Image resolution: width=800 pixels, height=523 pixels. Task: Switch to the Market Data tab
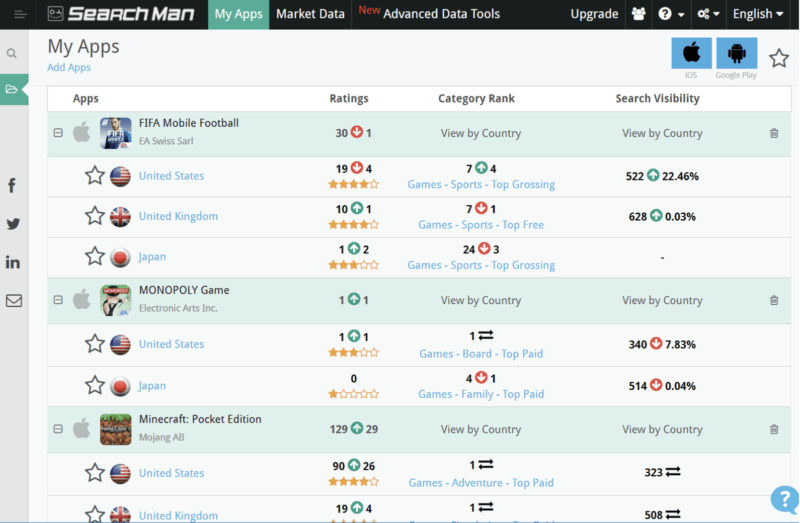(x=310, y=14)
